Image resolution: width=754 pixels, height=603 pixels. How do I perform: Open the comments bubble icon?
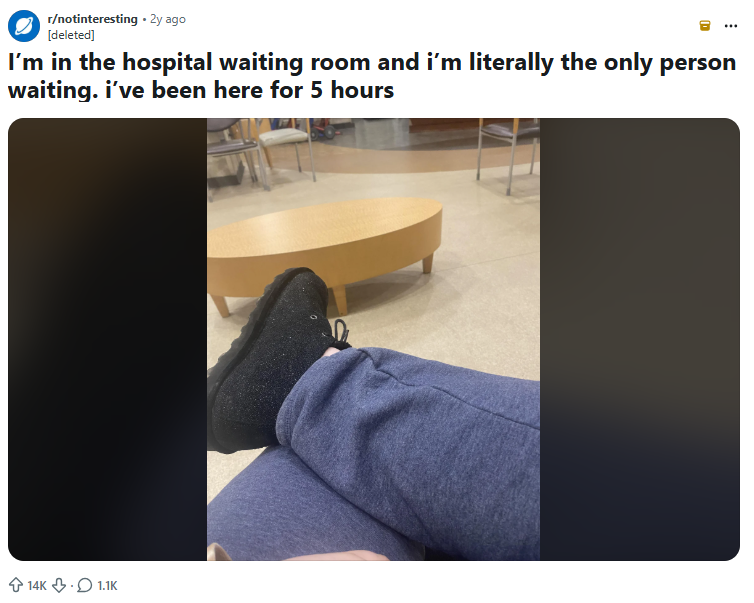point(85,585)
